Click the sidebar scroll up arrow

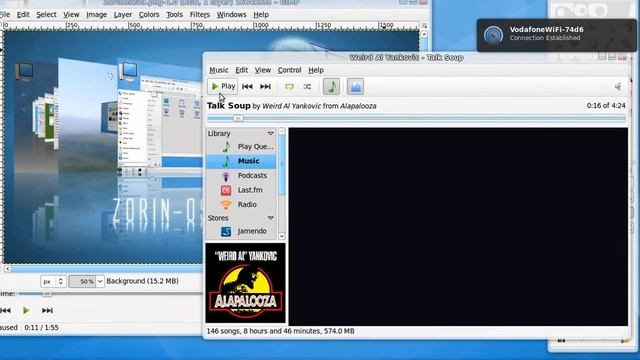(282, 131)
